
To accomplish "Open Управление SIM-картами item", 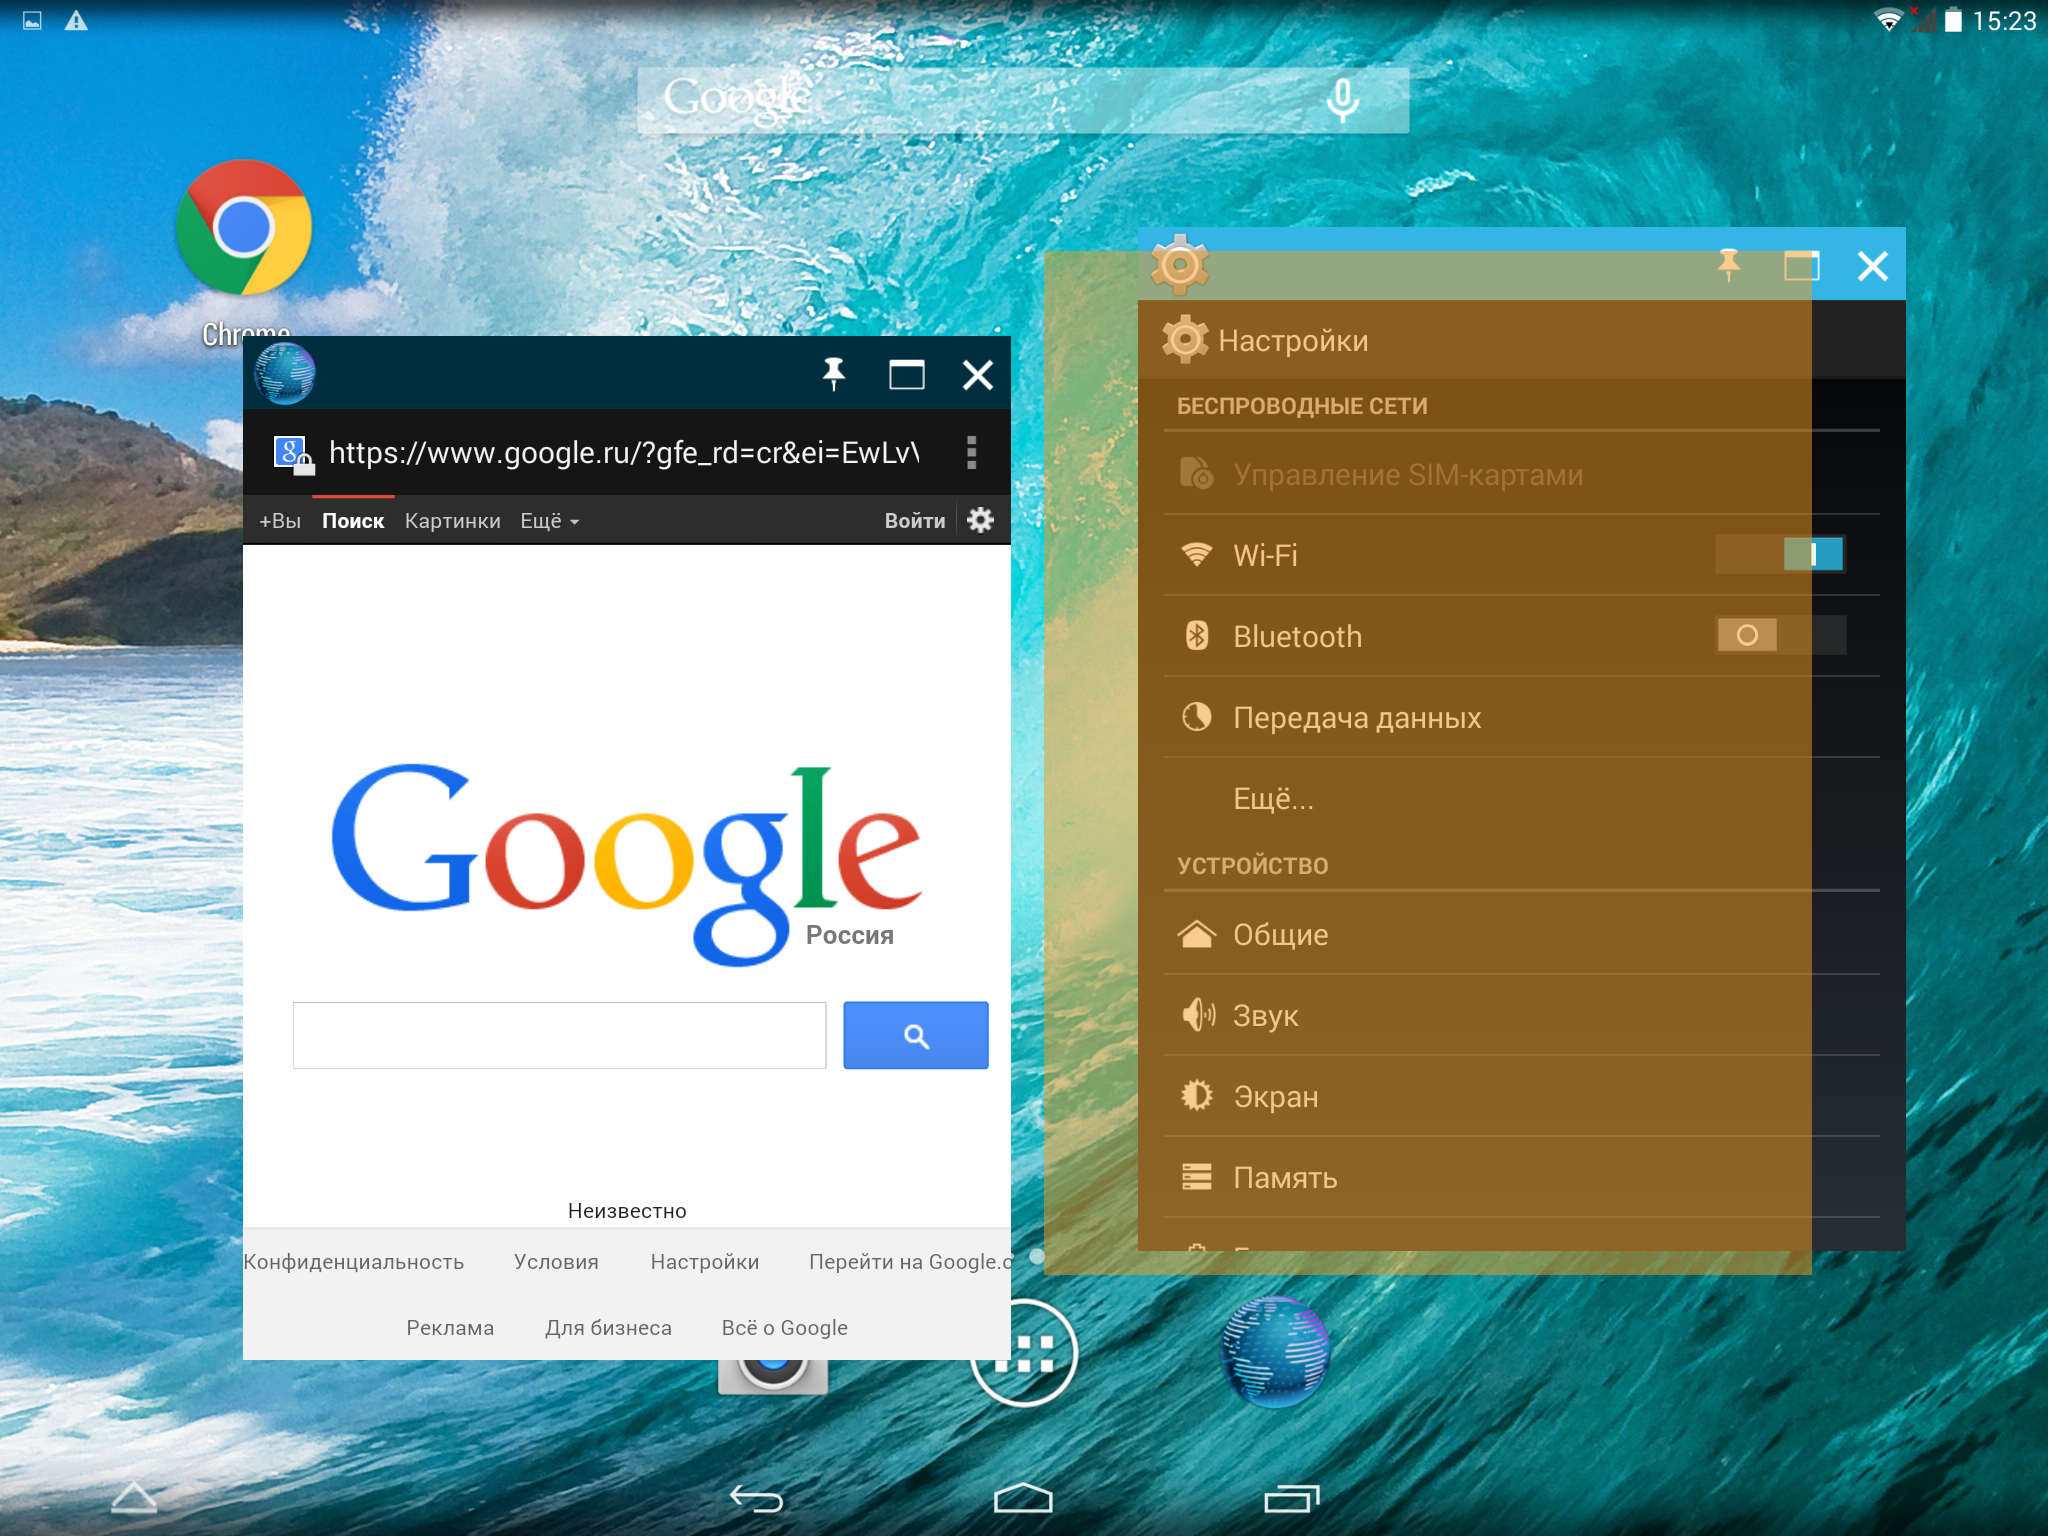I will click(x=1522, y=474).
